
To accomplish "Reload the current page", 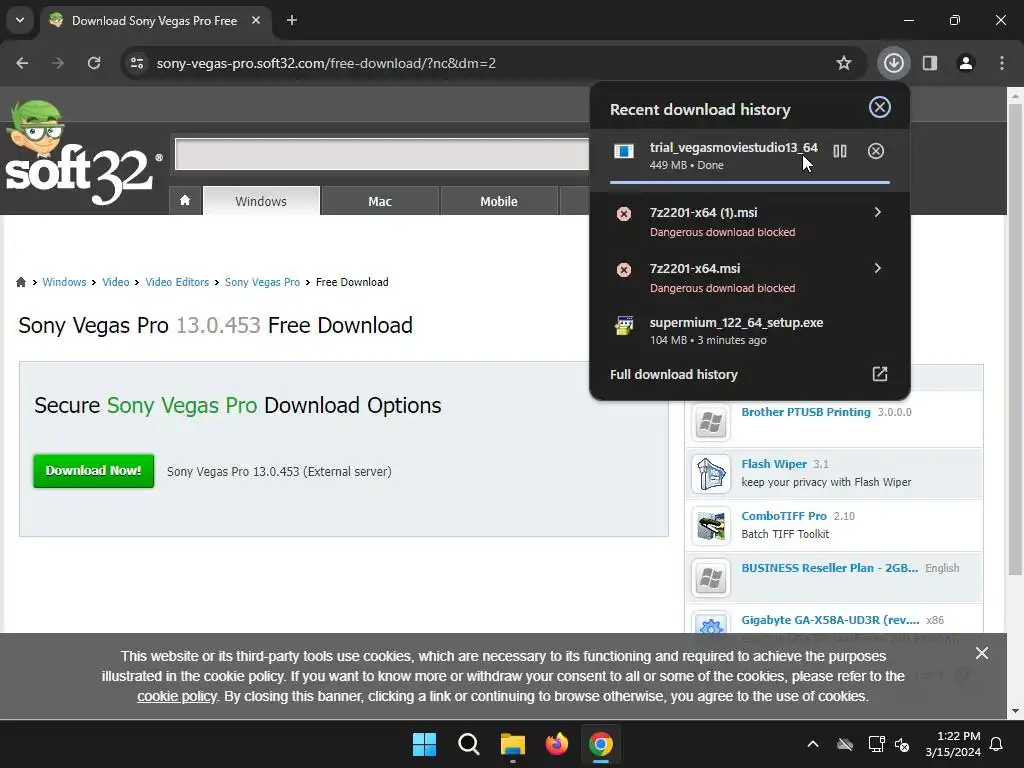I will pyautogui.click(x=94, y=63).
